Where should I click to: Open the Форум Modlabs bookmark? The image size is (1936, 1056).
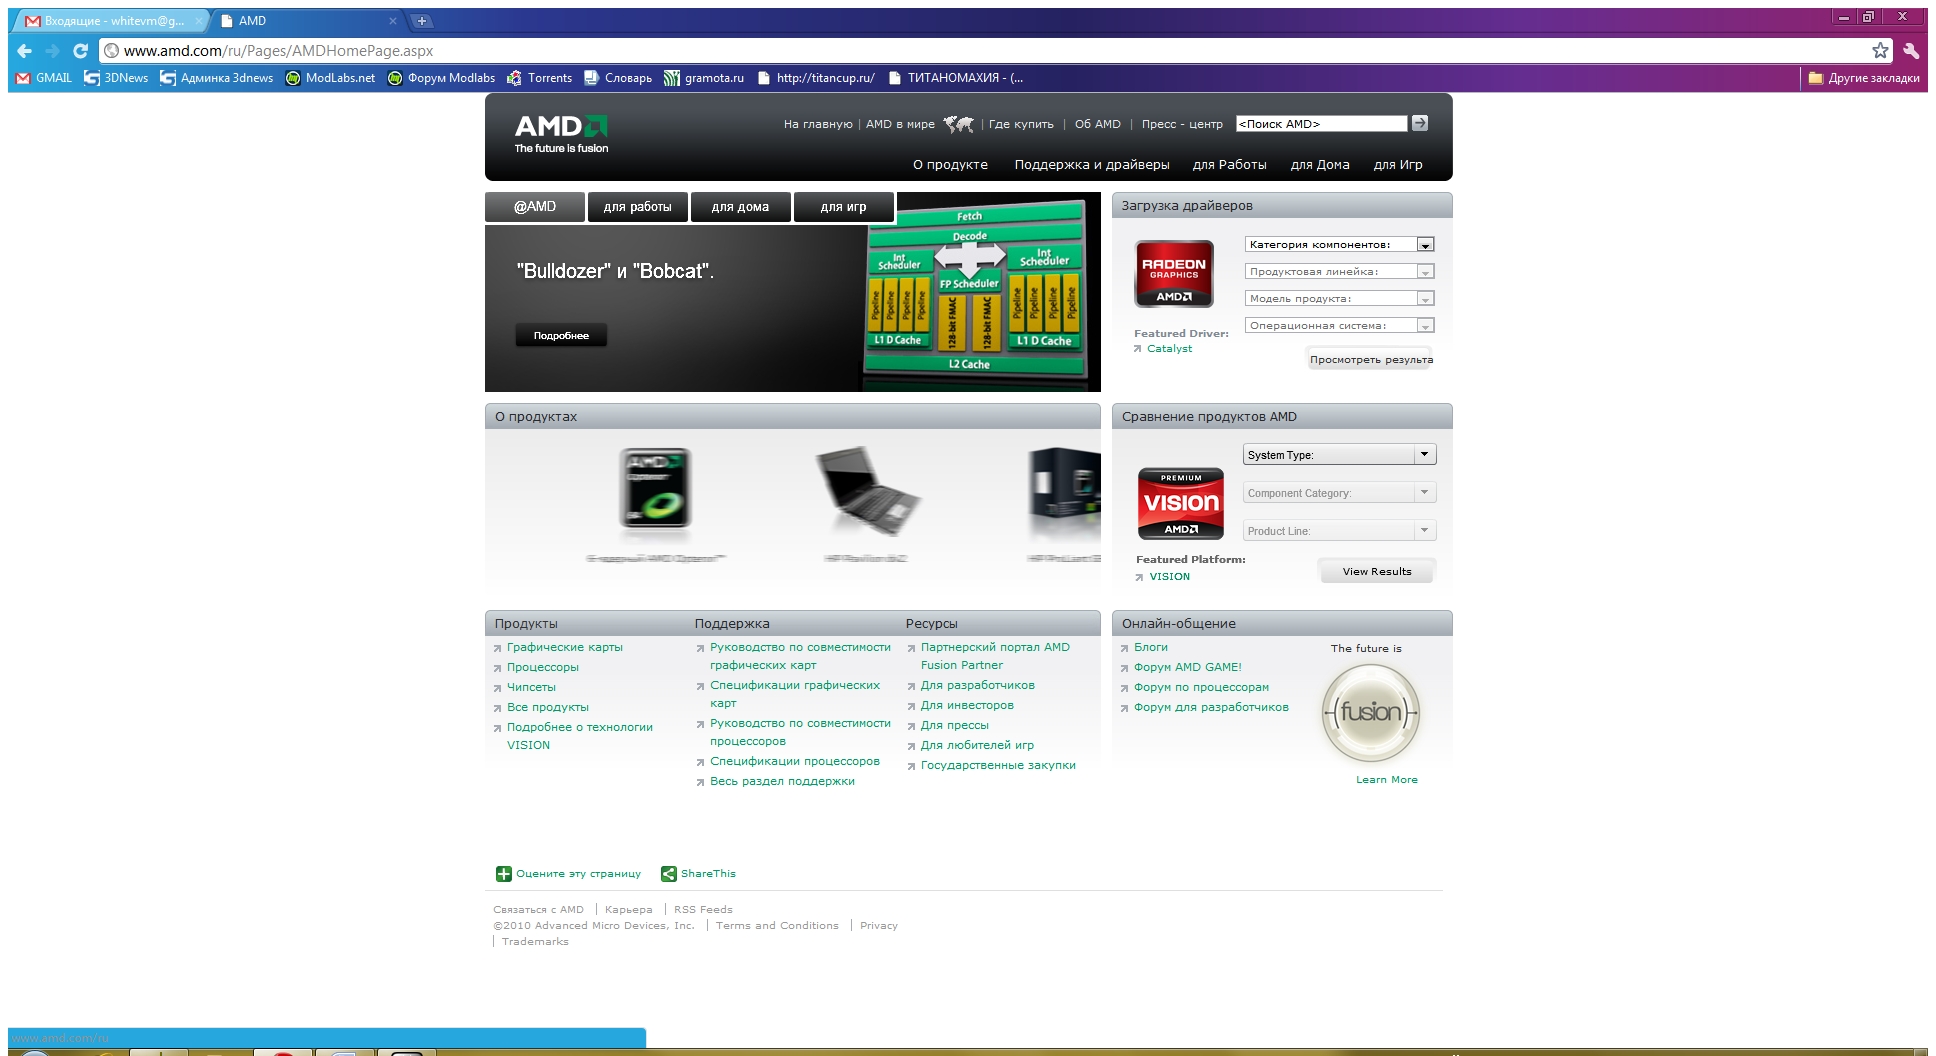441,78
